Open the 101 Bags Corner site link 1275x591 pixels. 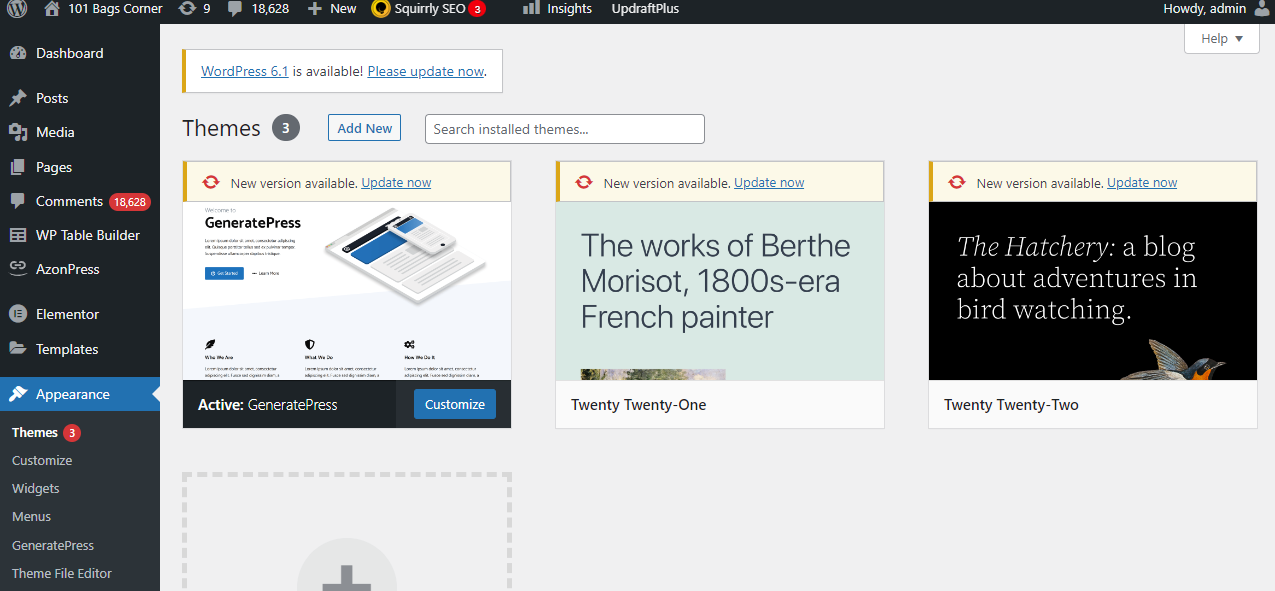(104, 9)
